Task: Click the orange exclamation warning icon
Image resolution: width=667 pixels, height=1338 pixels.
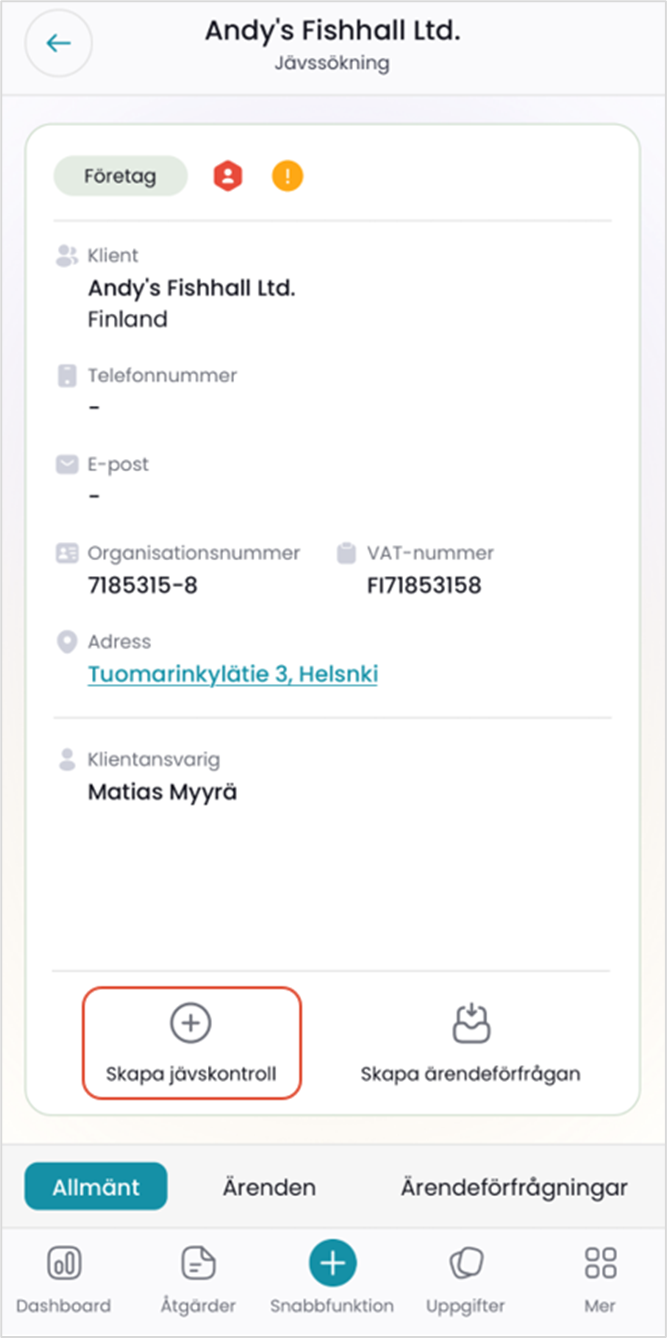Action: [x=288, y=177]
